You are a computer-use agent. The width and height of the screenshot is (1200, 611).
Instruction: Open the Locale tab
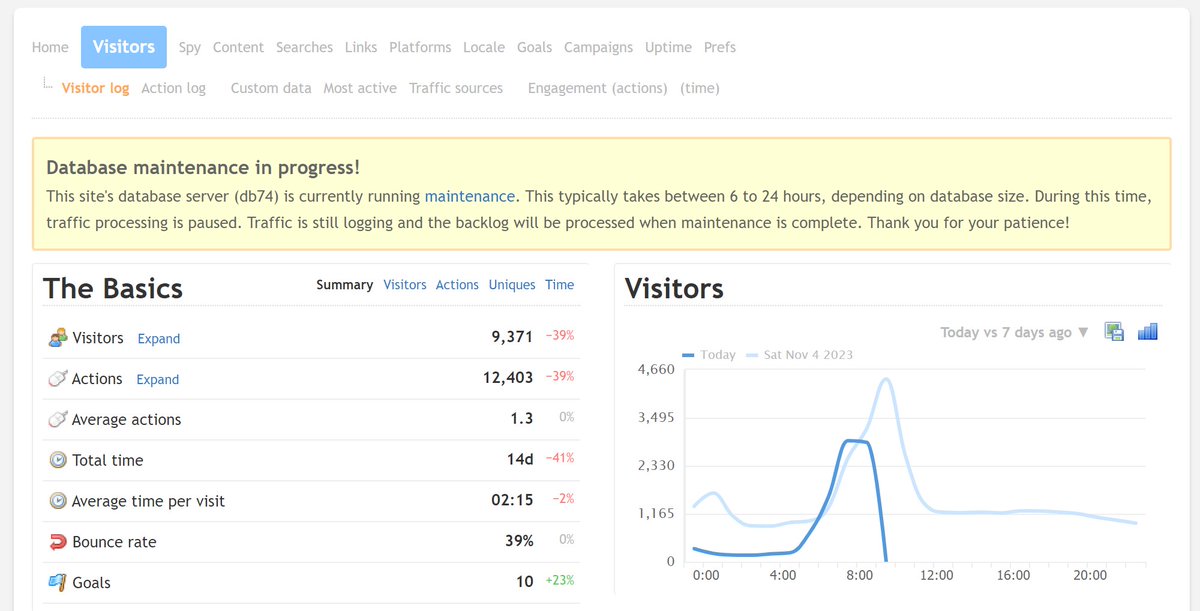484,47
